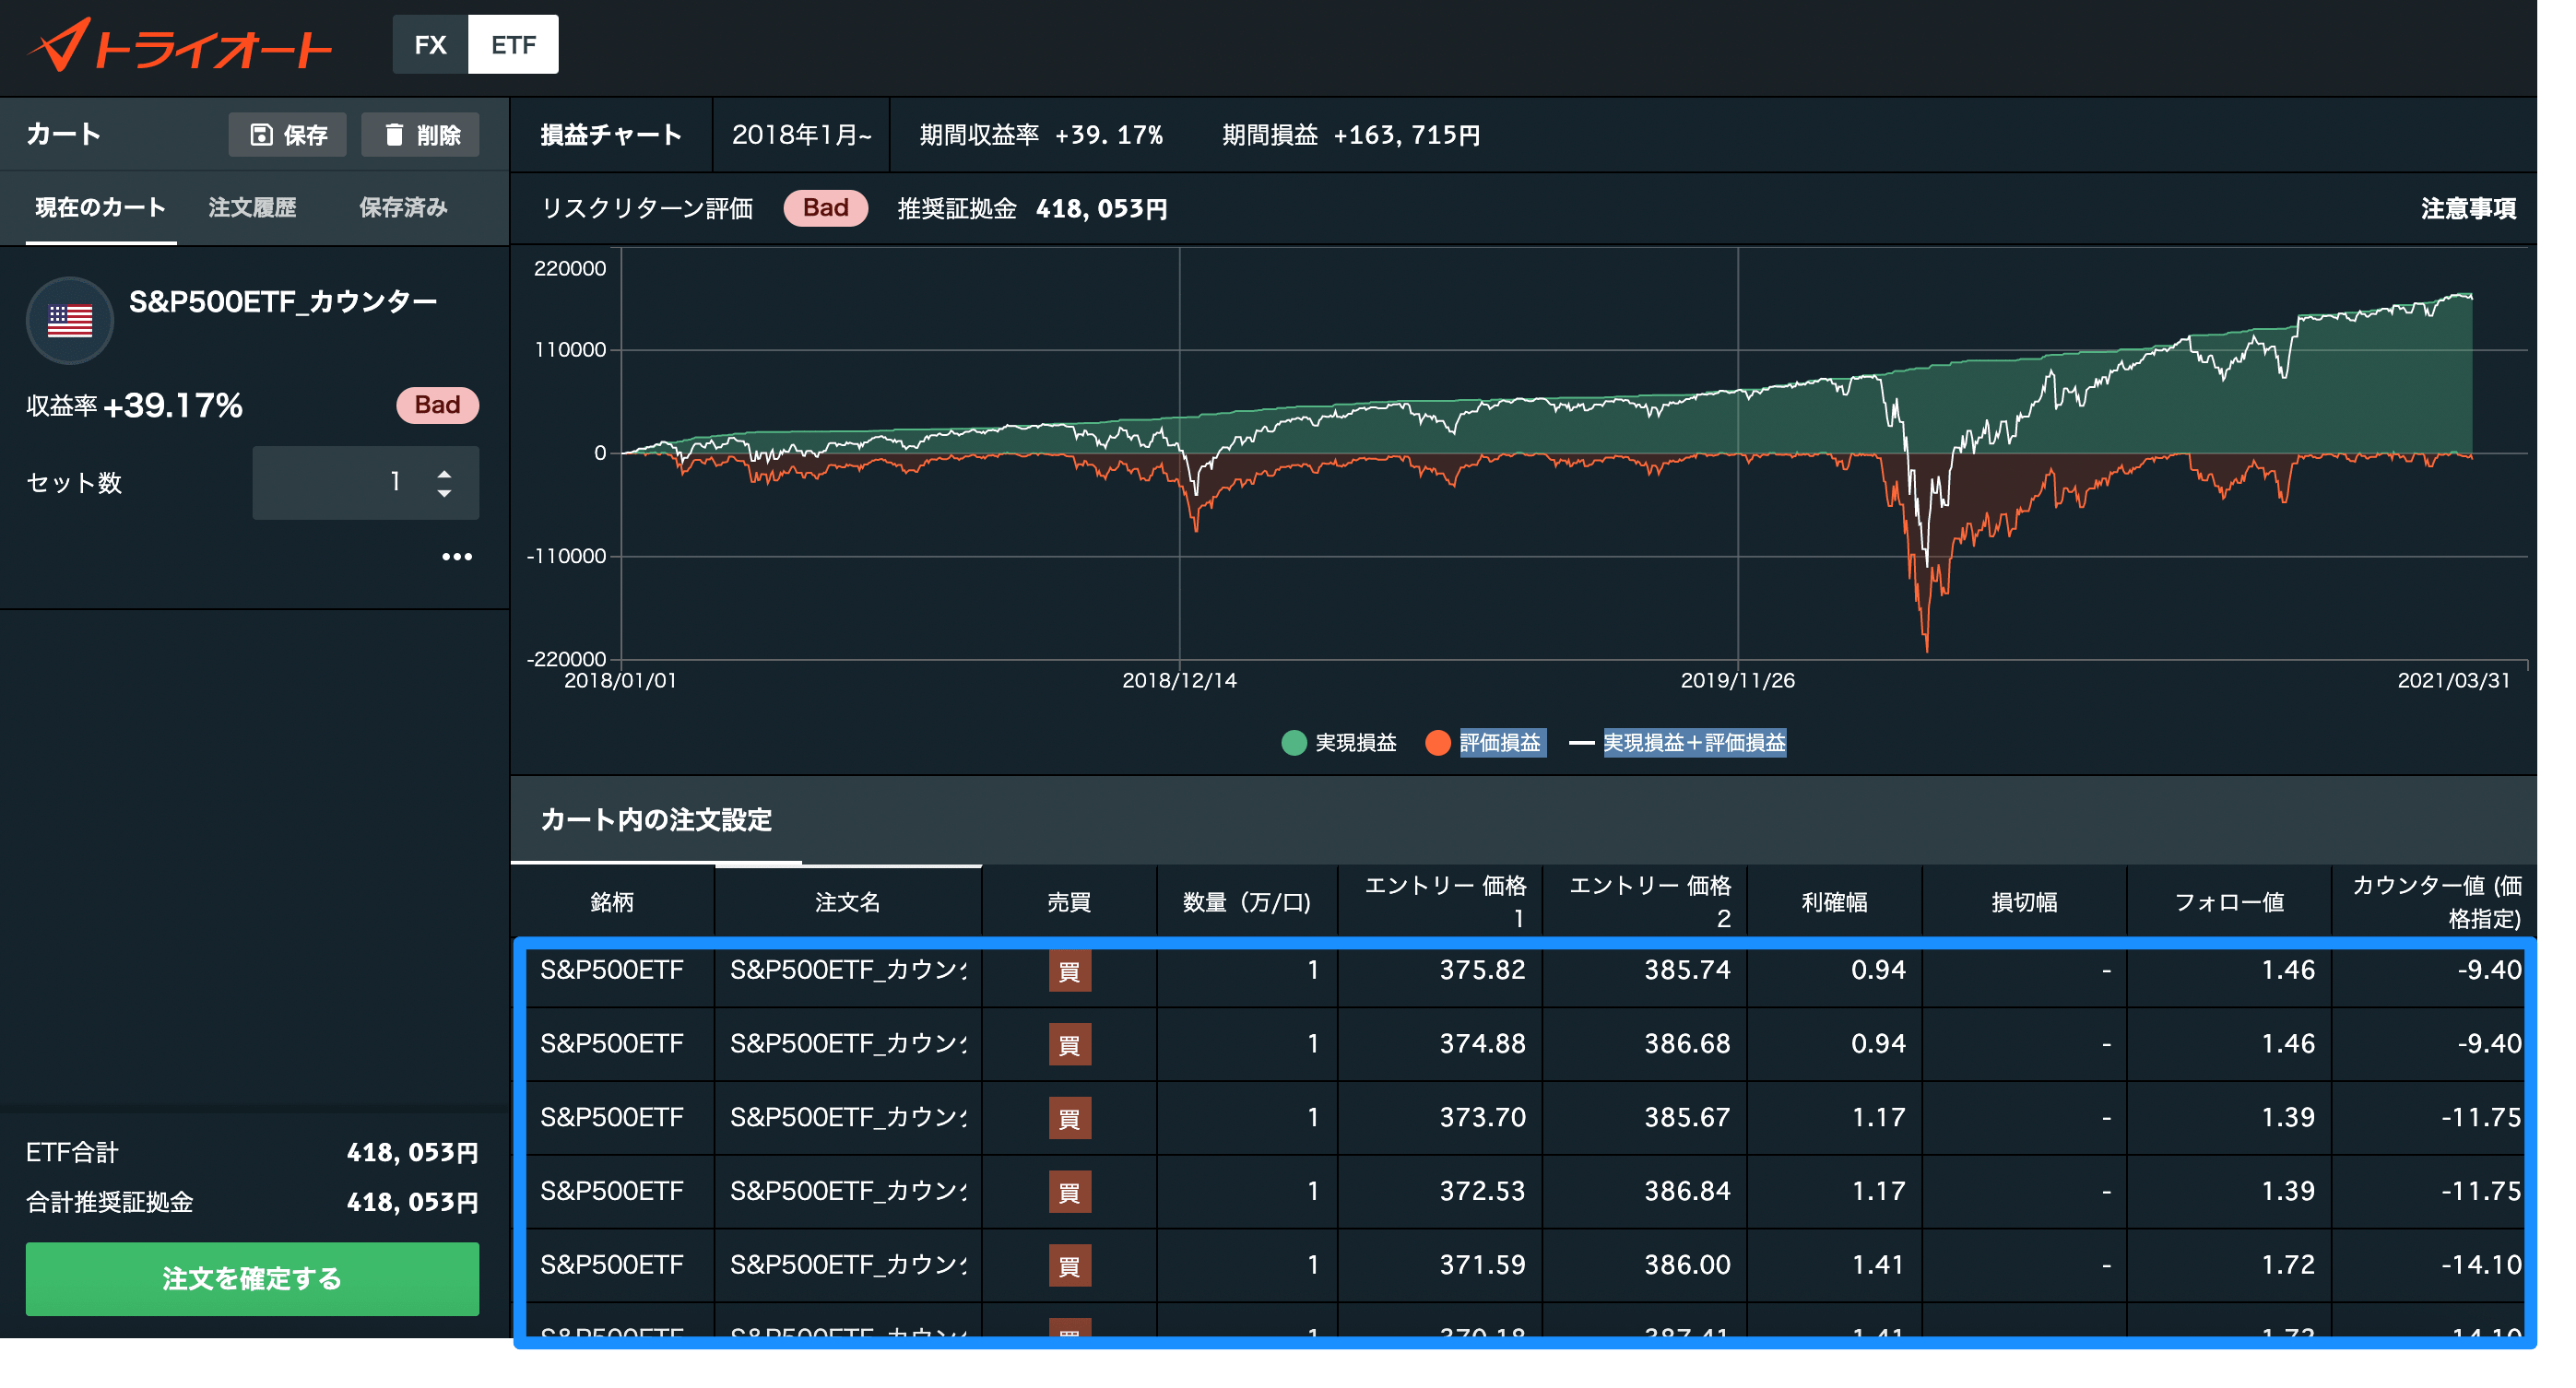Click the ETF合計 418,053円 amount

(412, 1153)
